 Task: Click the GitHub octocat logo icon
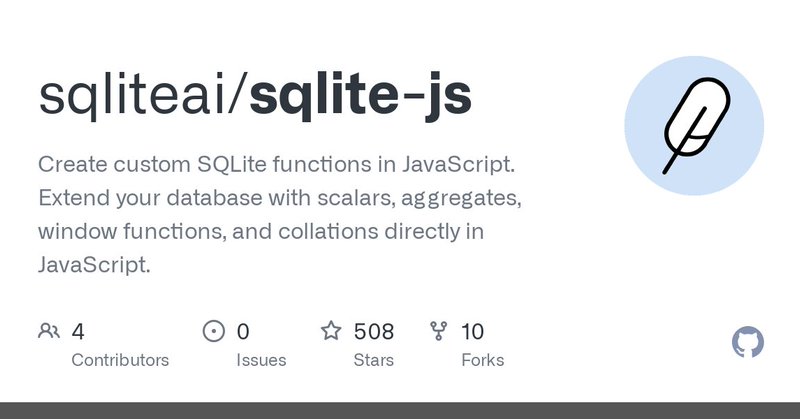(x=747, y=342)
